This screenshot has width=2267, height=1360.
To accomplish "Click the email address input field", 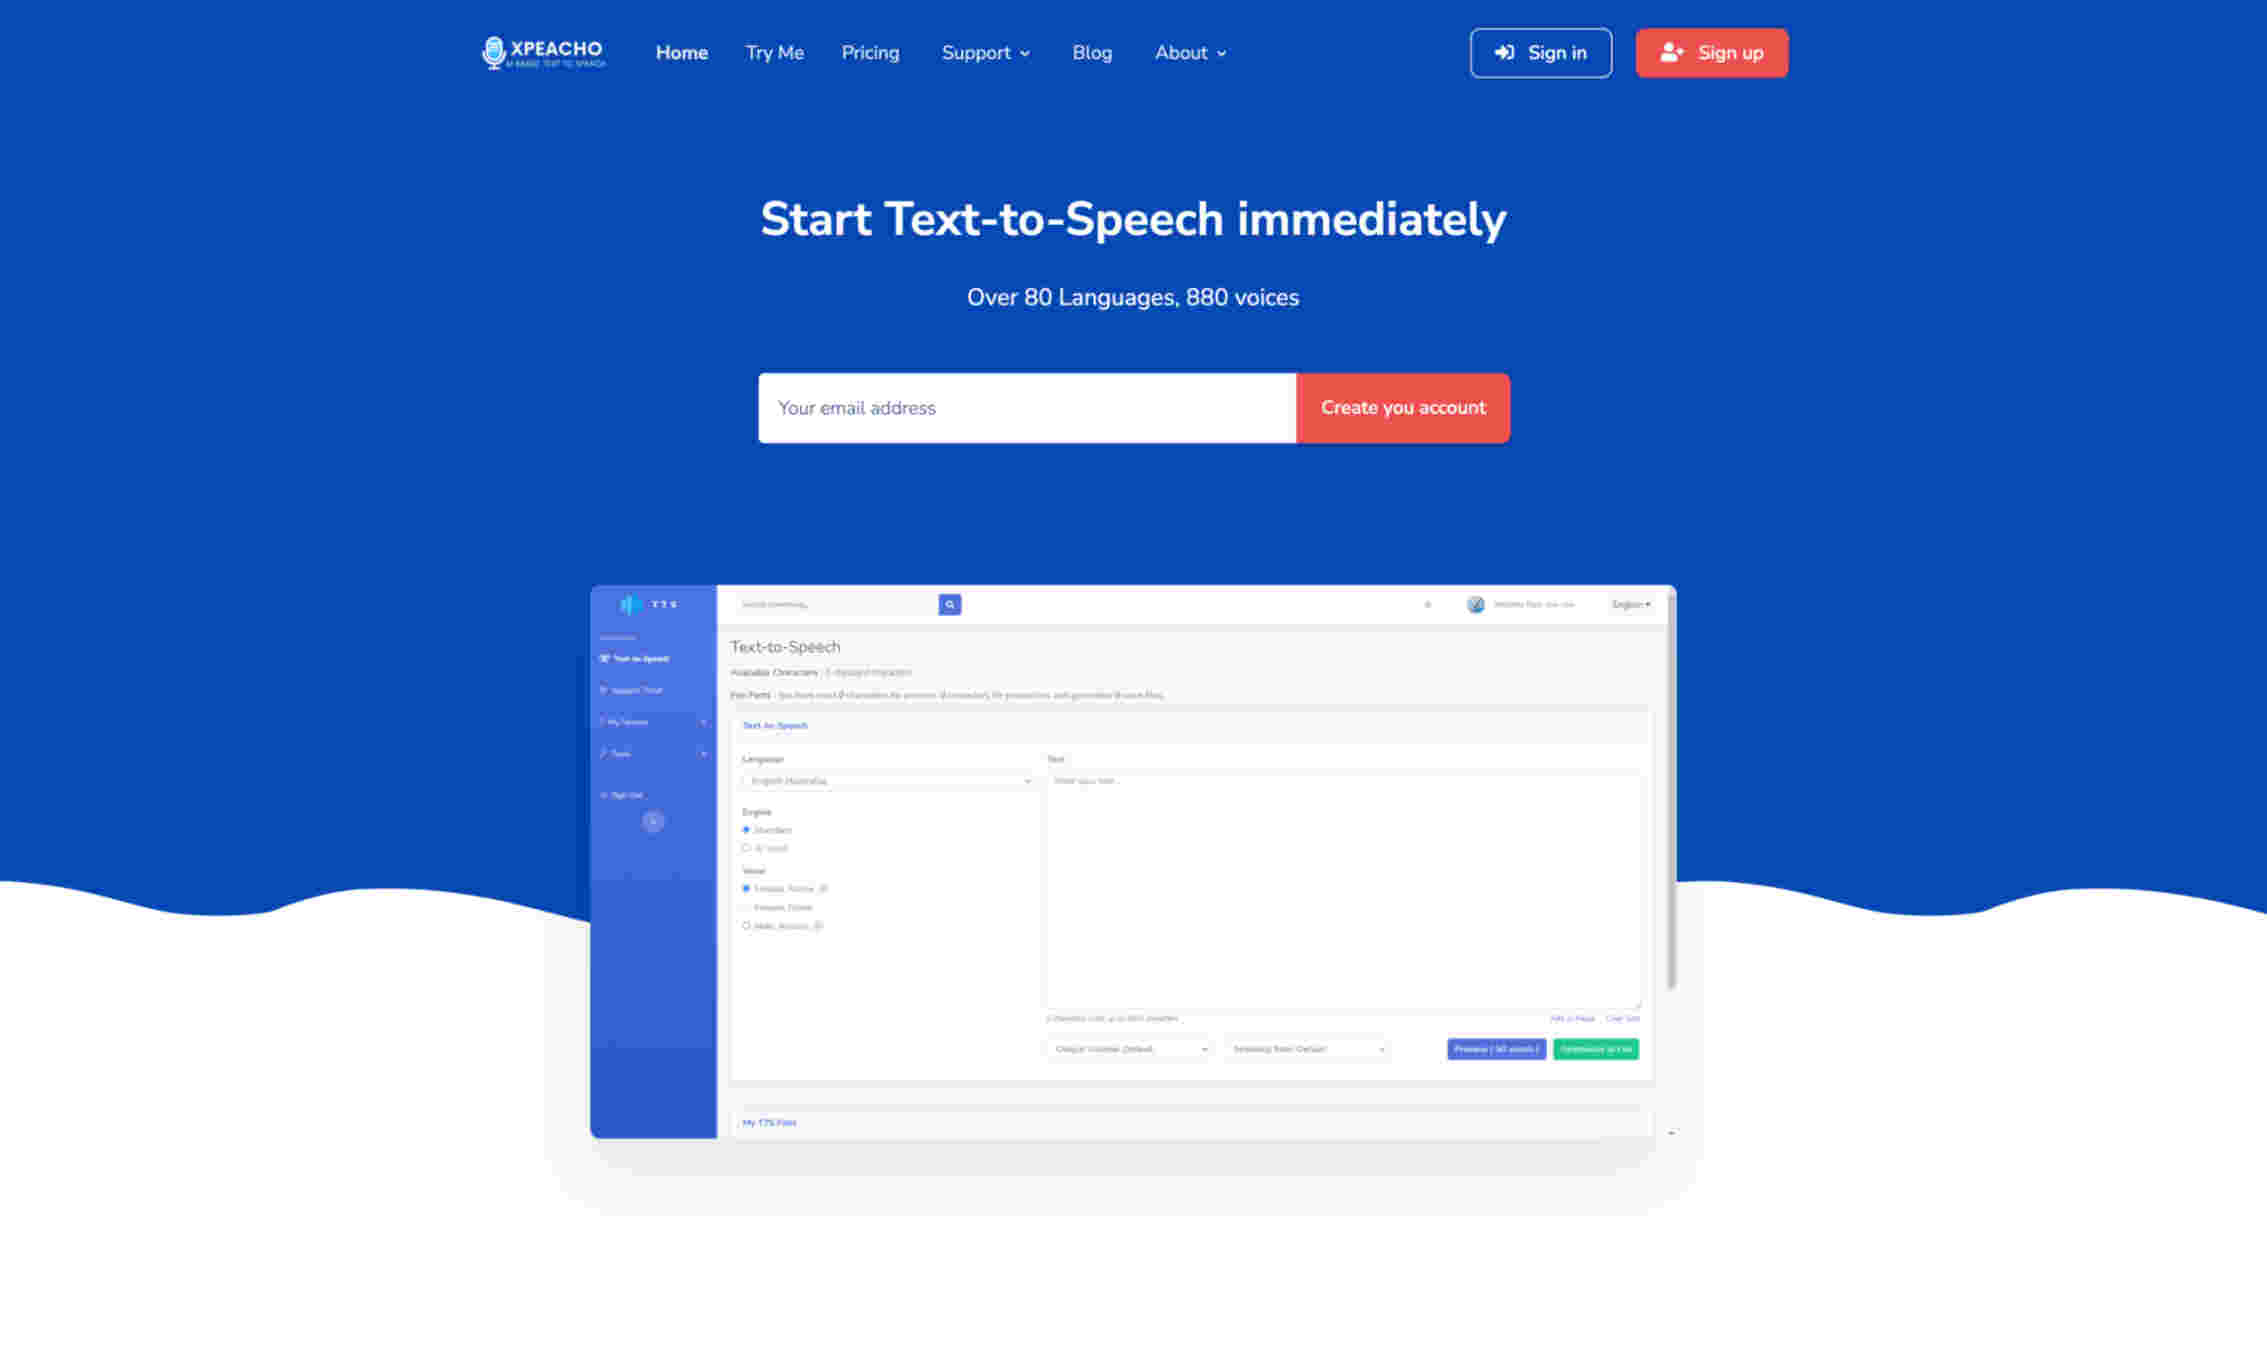I will [x=1028, y=406].
